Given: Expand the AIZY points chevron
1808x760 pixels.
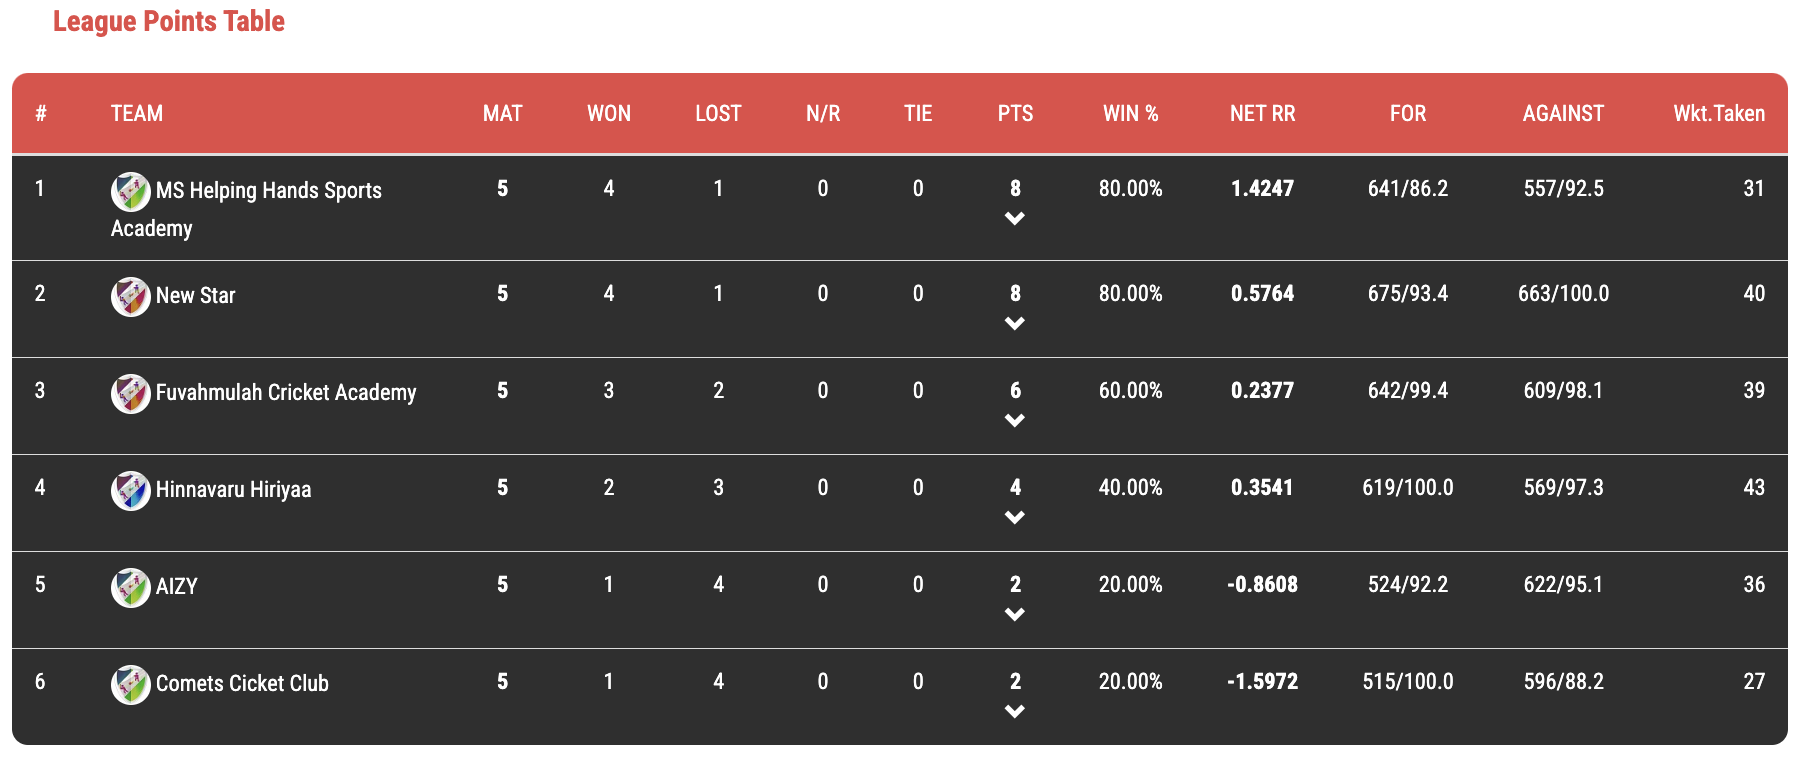Looking at the screenshot, I should pos(1015,615).
